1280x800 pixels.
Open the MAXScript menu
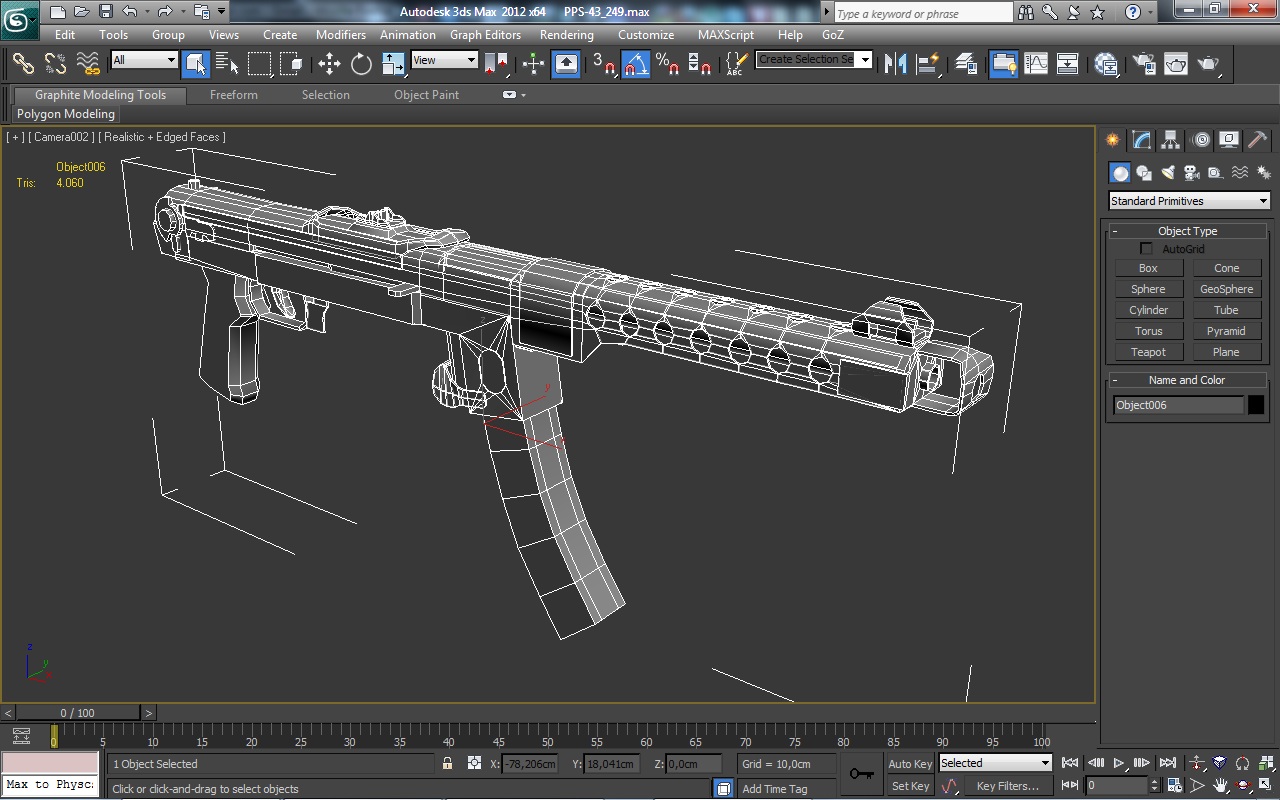click(x=726, y=34)
